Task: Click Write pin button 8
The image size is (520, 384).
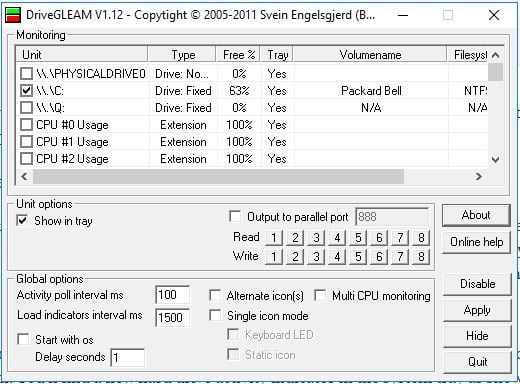Action: coord(421,257)
